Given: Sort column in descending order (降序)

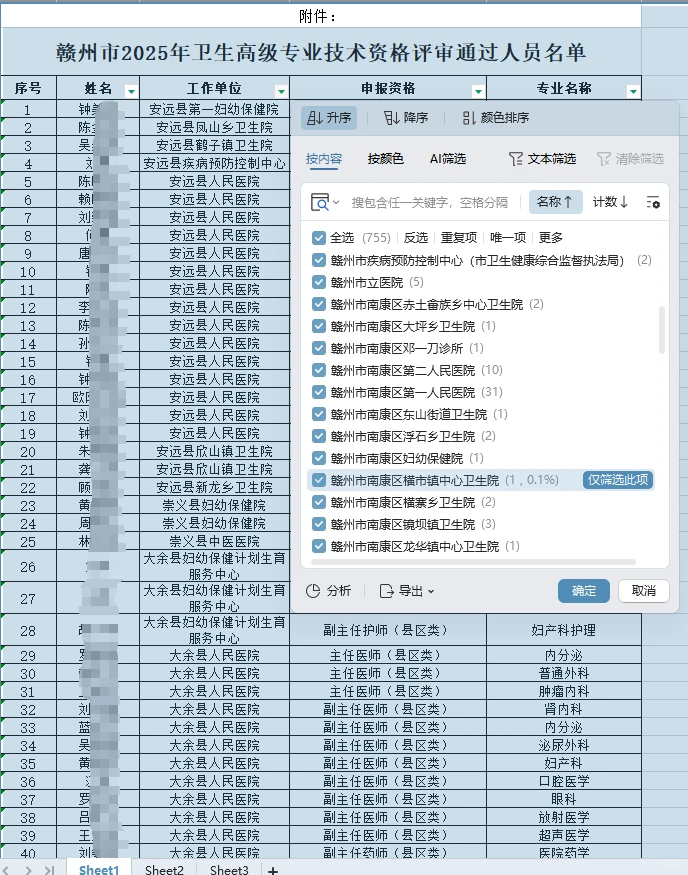Looking at the screenshot, I should (x=406, y=118).
